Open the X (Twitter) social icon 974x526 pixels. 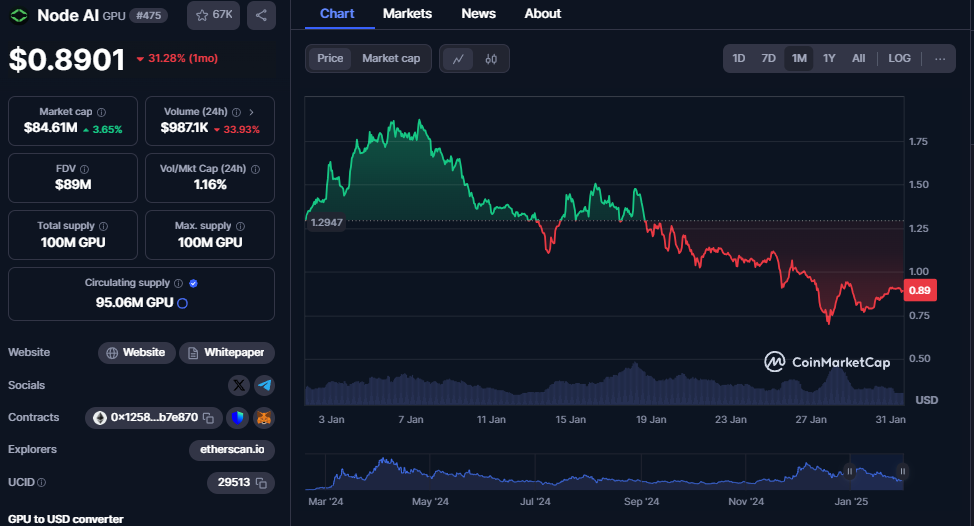[x=239, y=385]
